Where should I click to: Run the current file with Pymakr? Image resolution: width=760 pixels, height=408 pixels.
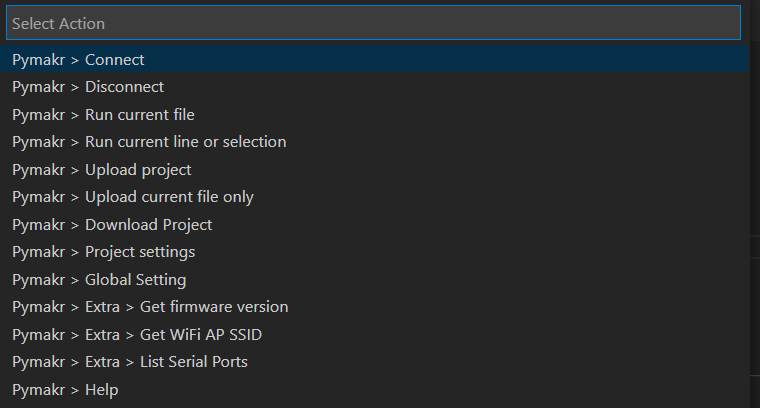click(x=103, y=115)
